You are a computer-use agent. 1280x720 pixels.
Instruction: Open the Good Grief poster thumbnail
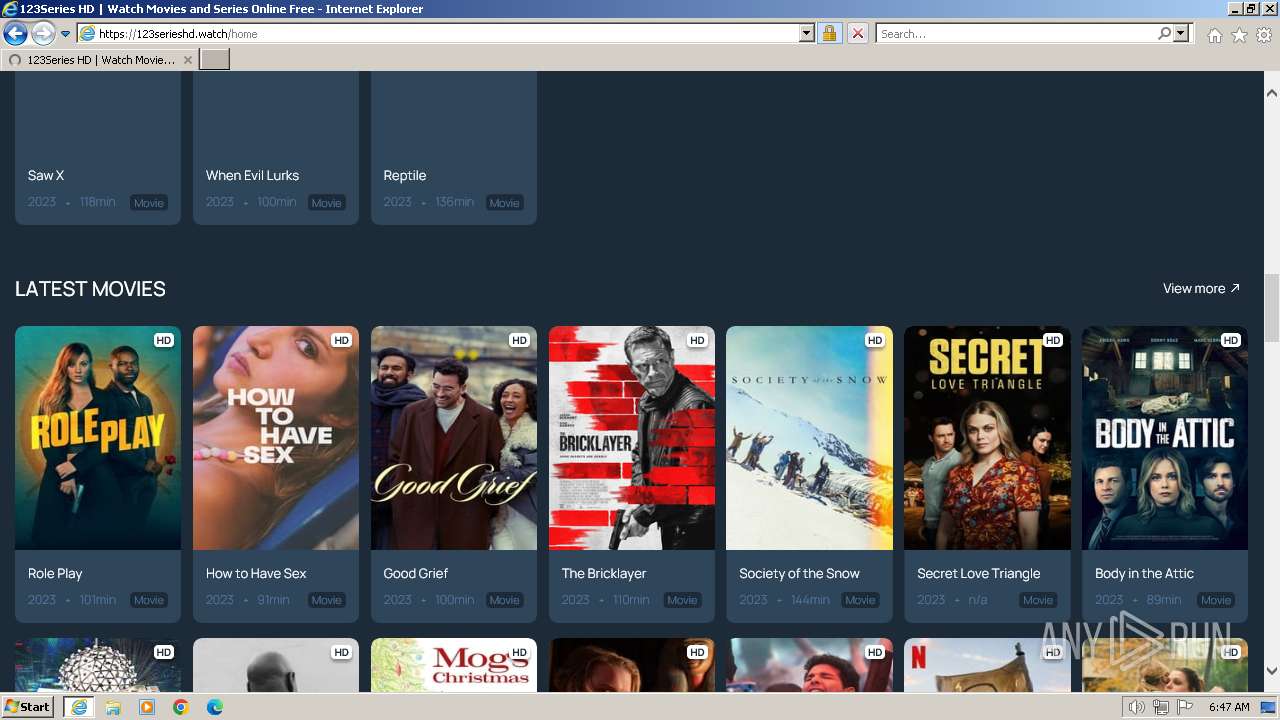pos(454,438)
